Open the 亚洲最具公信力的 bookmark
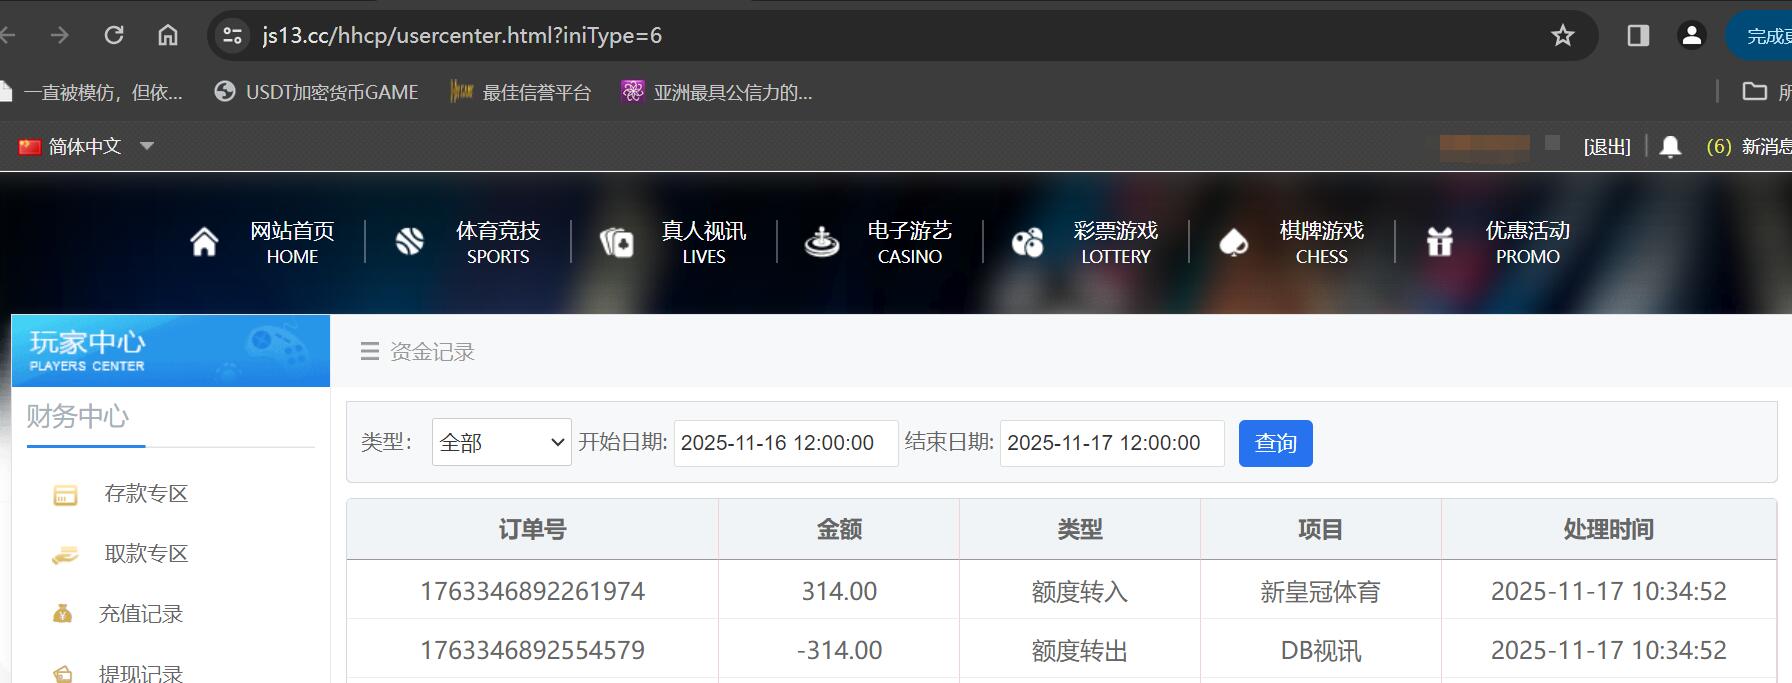1792x683 pixels. [717, 92]
